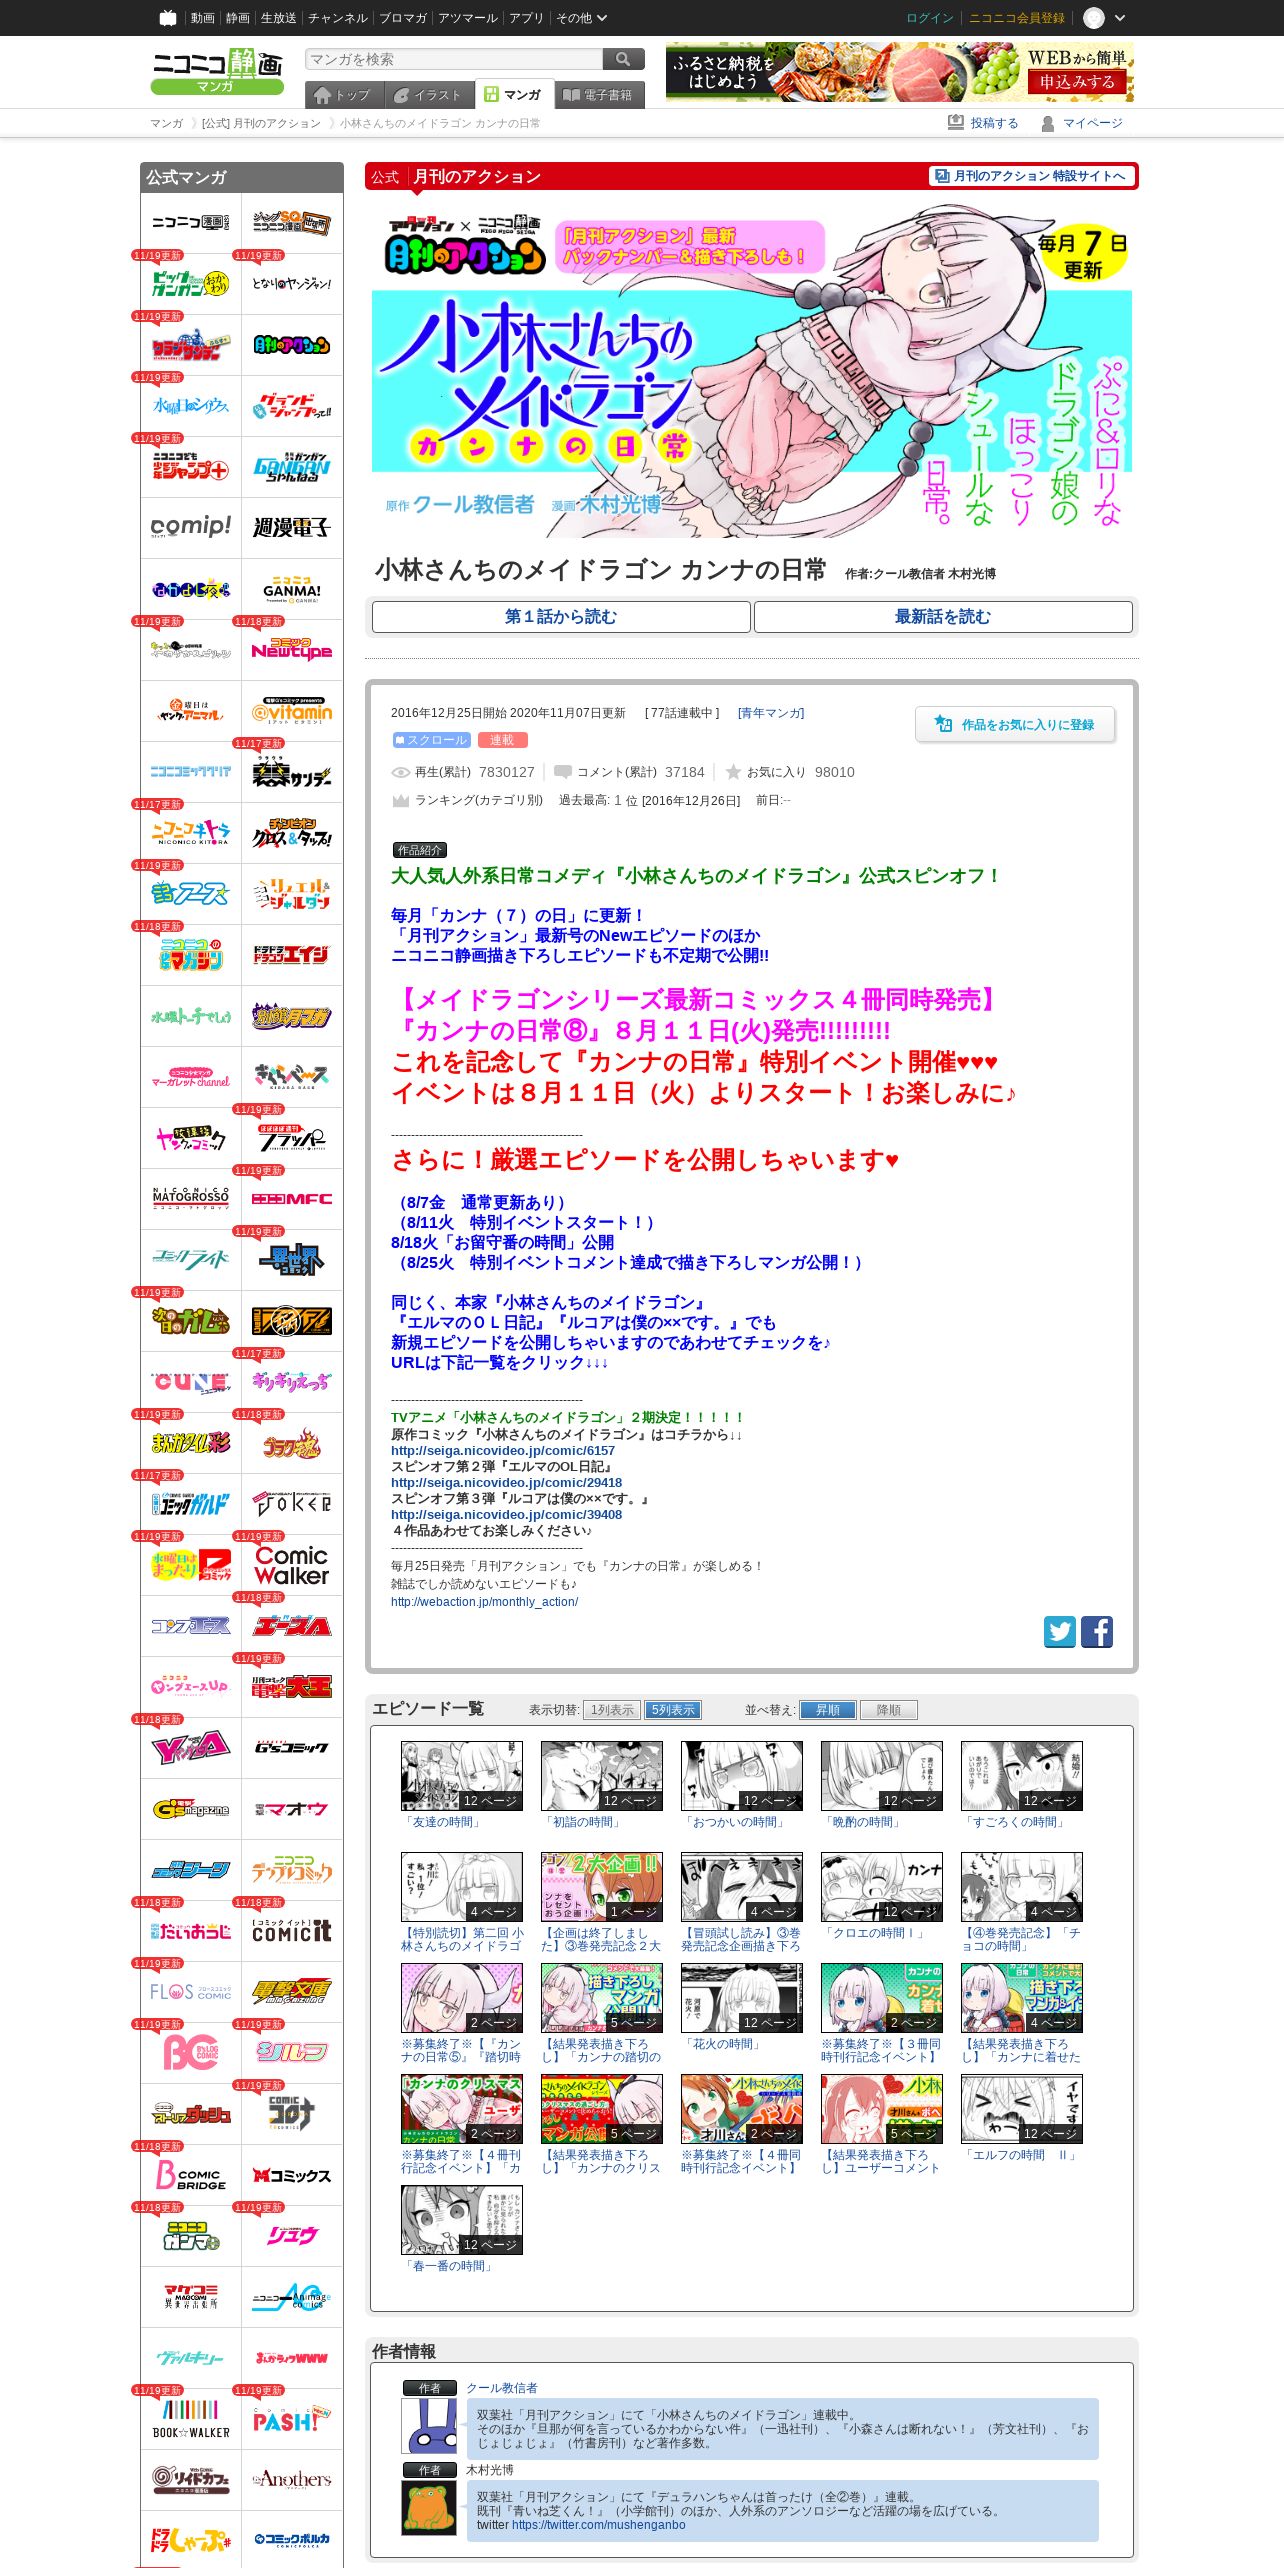Open the PASH! sidebar logo
This screenshot has width=1284, height=2568.
point(292,2418)
